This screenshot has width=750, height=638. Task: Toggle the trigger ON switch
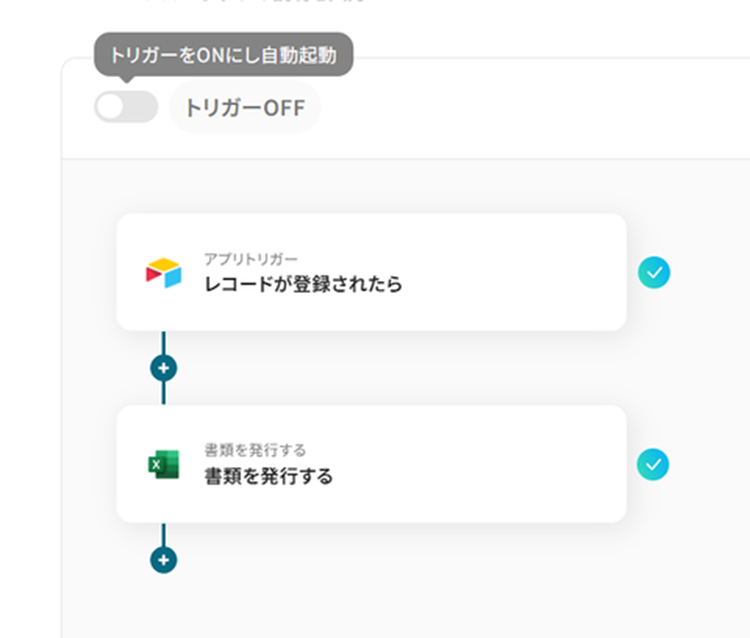(x=126, y=107)
